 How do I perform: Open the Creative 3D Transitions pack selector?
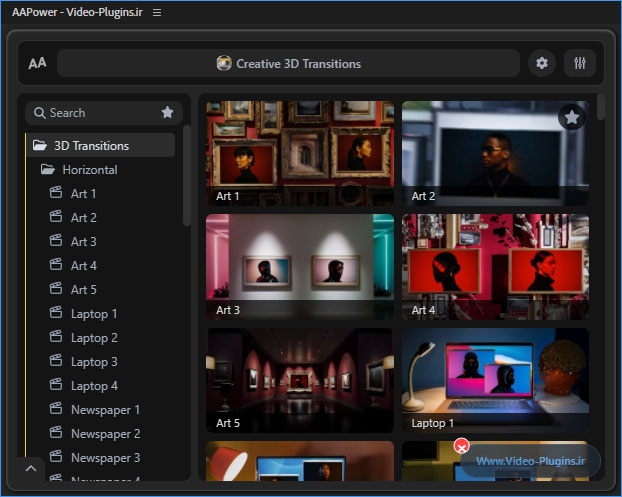[288, 63]
